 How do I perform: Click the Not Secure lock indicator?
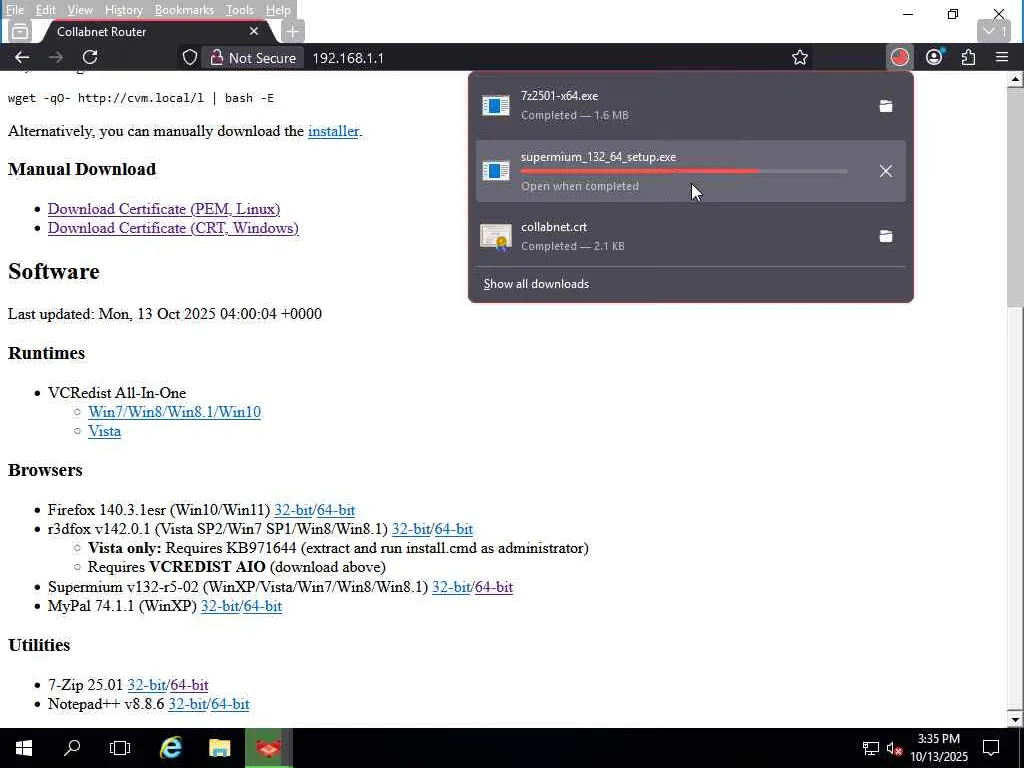[253, 57]
